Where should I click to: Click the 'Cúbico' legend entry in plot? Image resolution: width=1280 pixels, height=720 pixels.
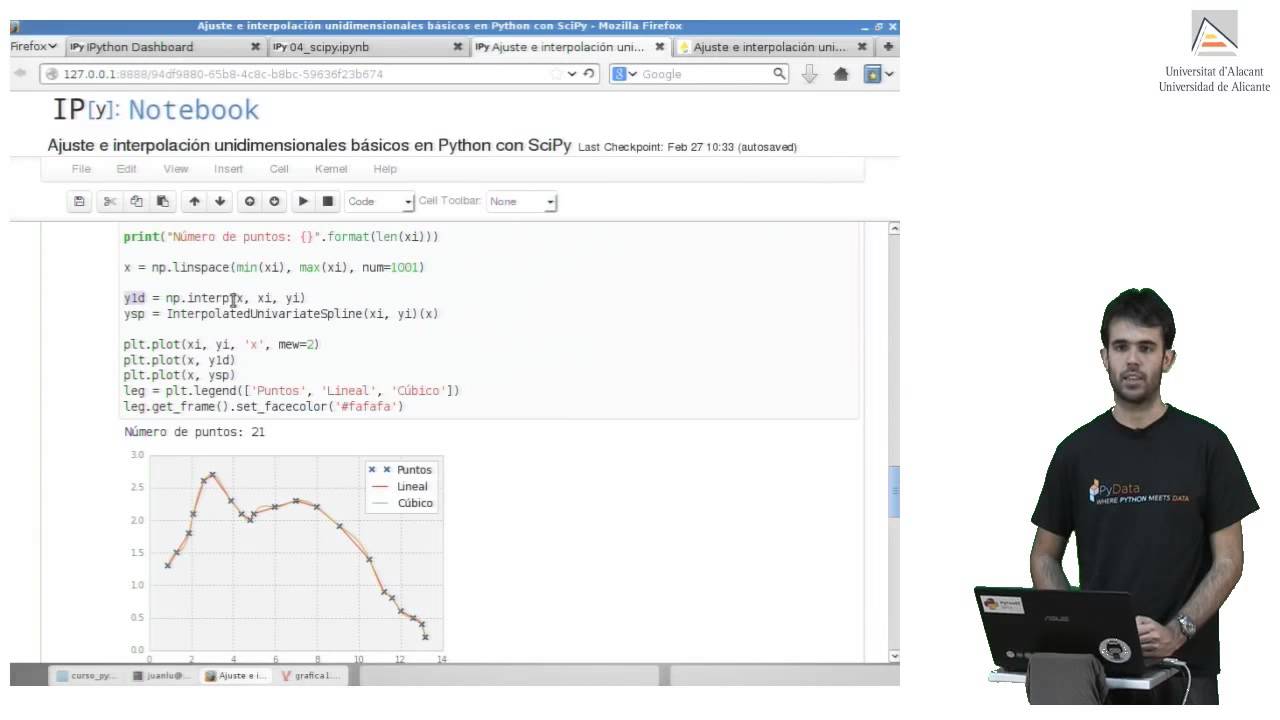tap(415, 503)
